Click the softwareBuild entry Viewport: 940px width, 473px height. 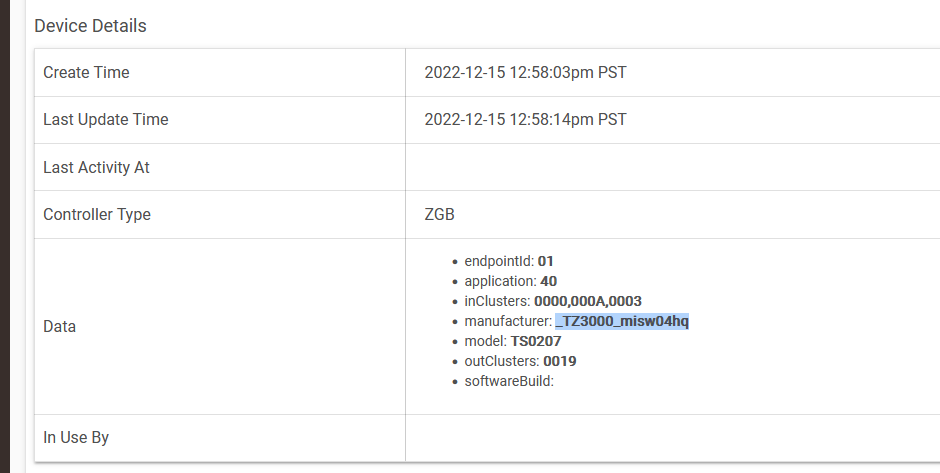tap(509, 381)
